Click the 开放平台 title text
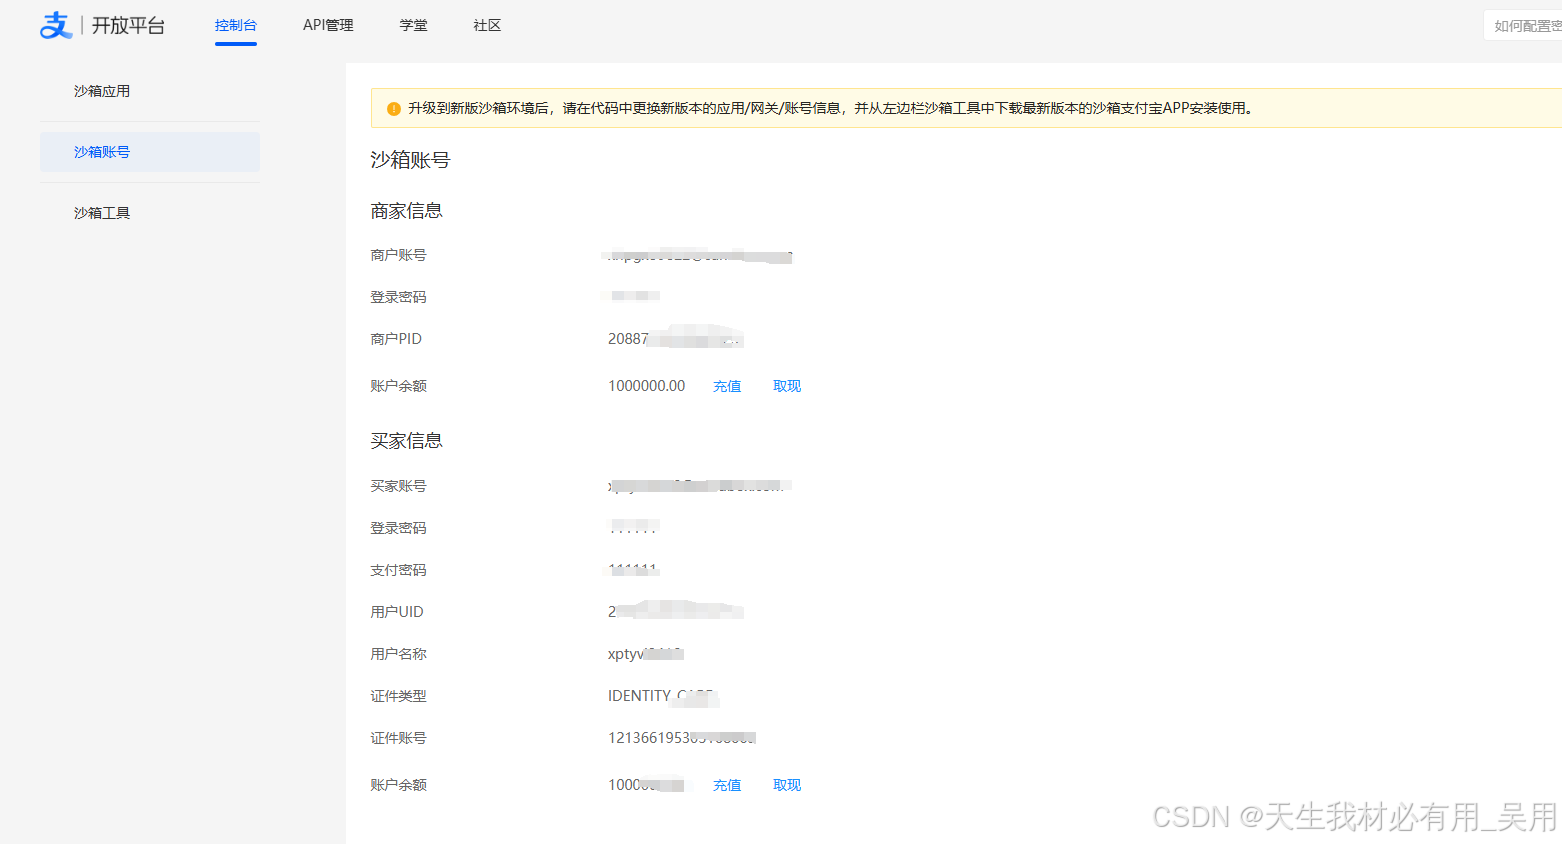The width and height of the screenshot is (1562, 844). (x=128, y=25)
